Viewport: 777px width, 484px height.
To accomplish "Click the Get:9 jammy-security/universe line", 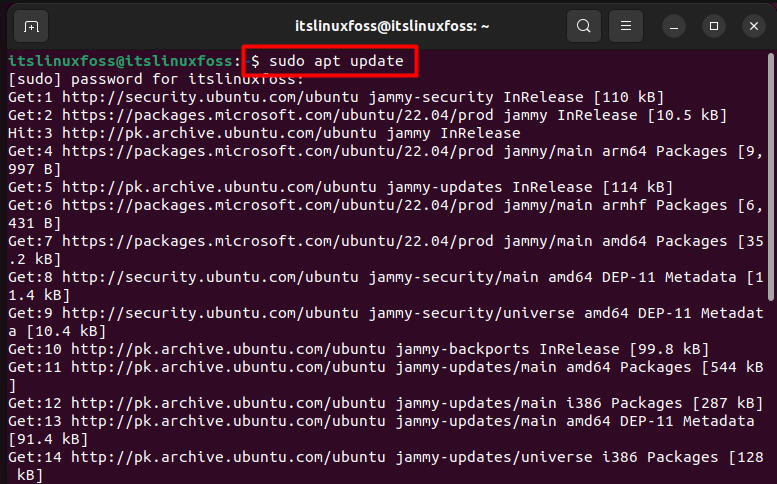I will (x=386, y=322).
